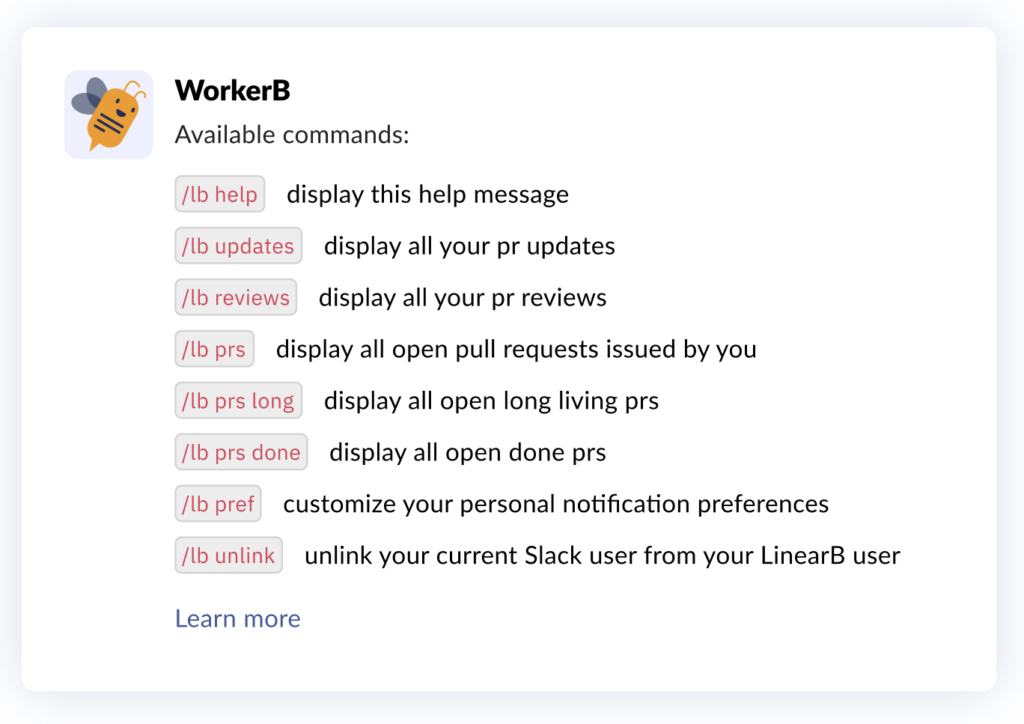Click the /lb prs command tag
Image resolution: width=1024 pixels, height=724 pixels.
214,349
